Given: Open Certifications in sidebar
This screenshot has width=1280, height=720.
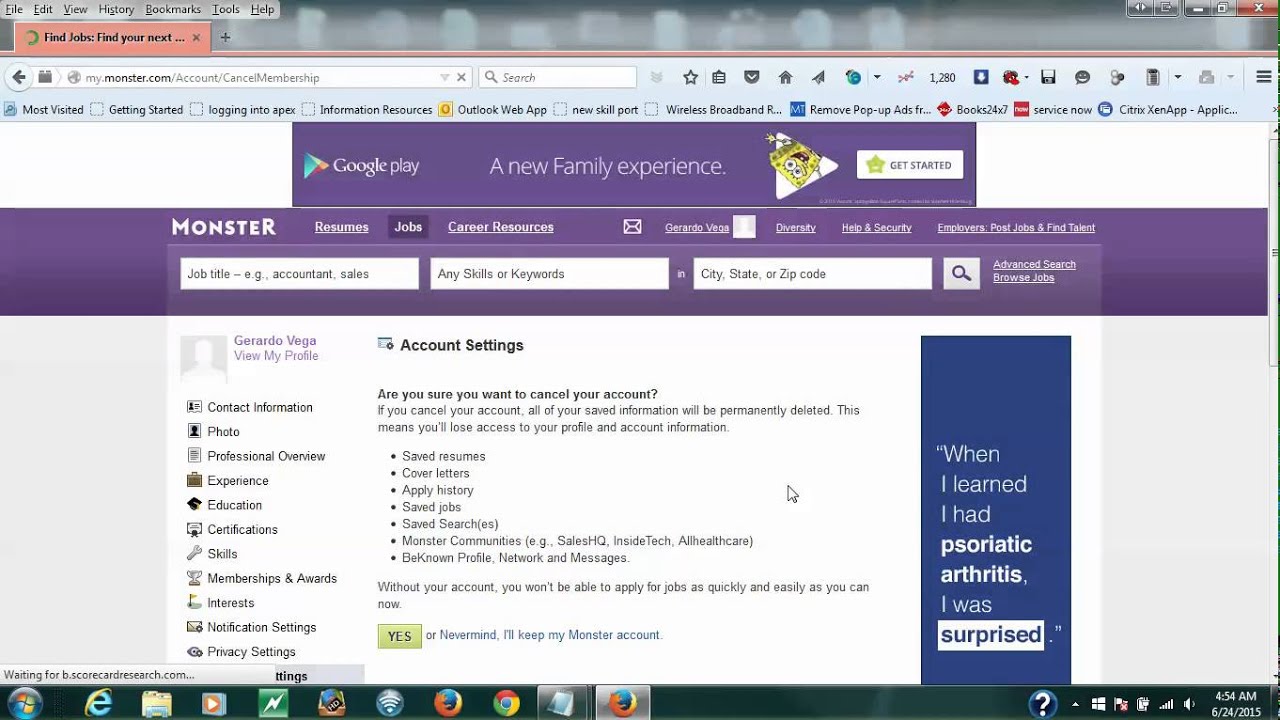Looking at the screenshot, I should point(242,529).
